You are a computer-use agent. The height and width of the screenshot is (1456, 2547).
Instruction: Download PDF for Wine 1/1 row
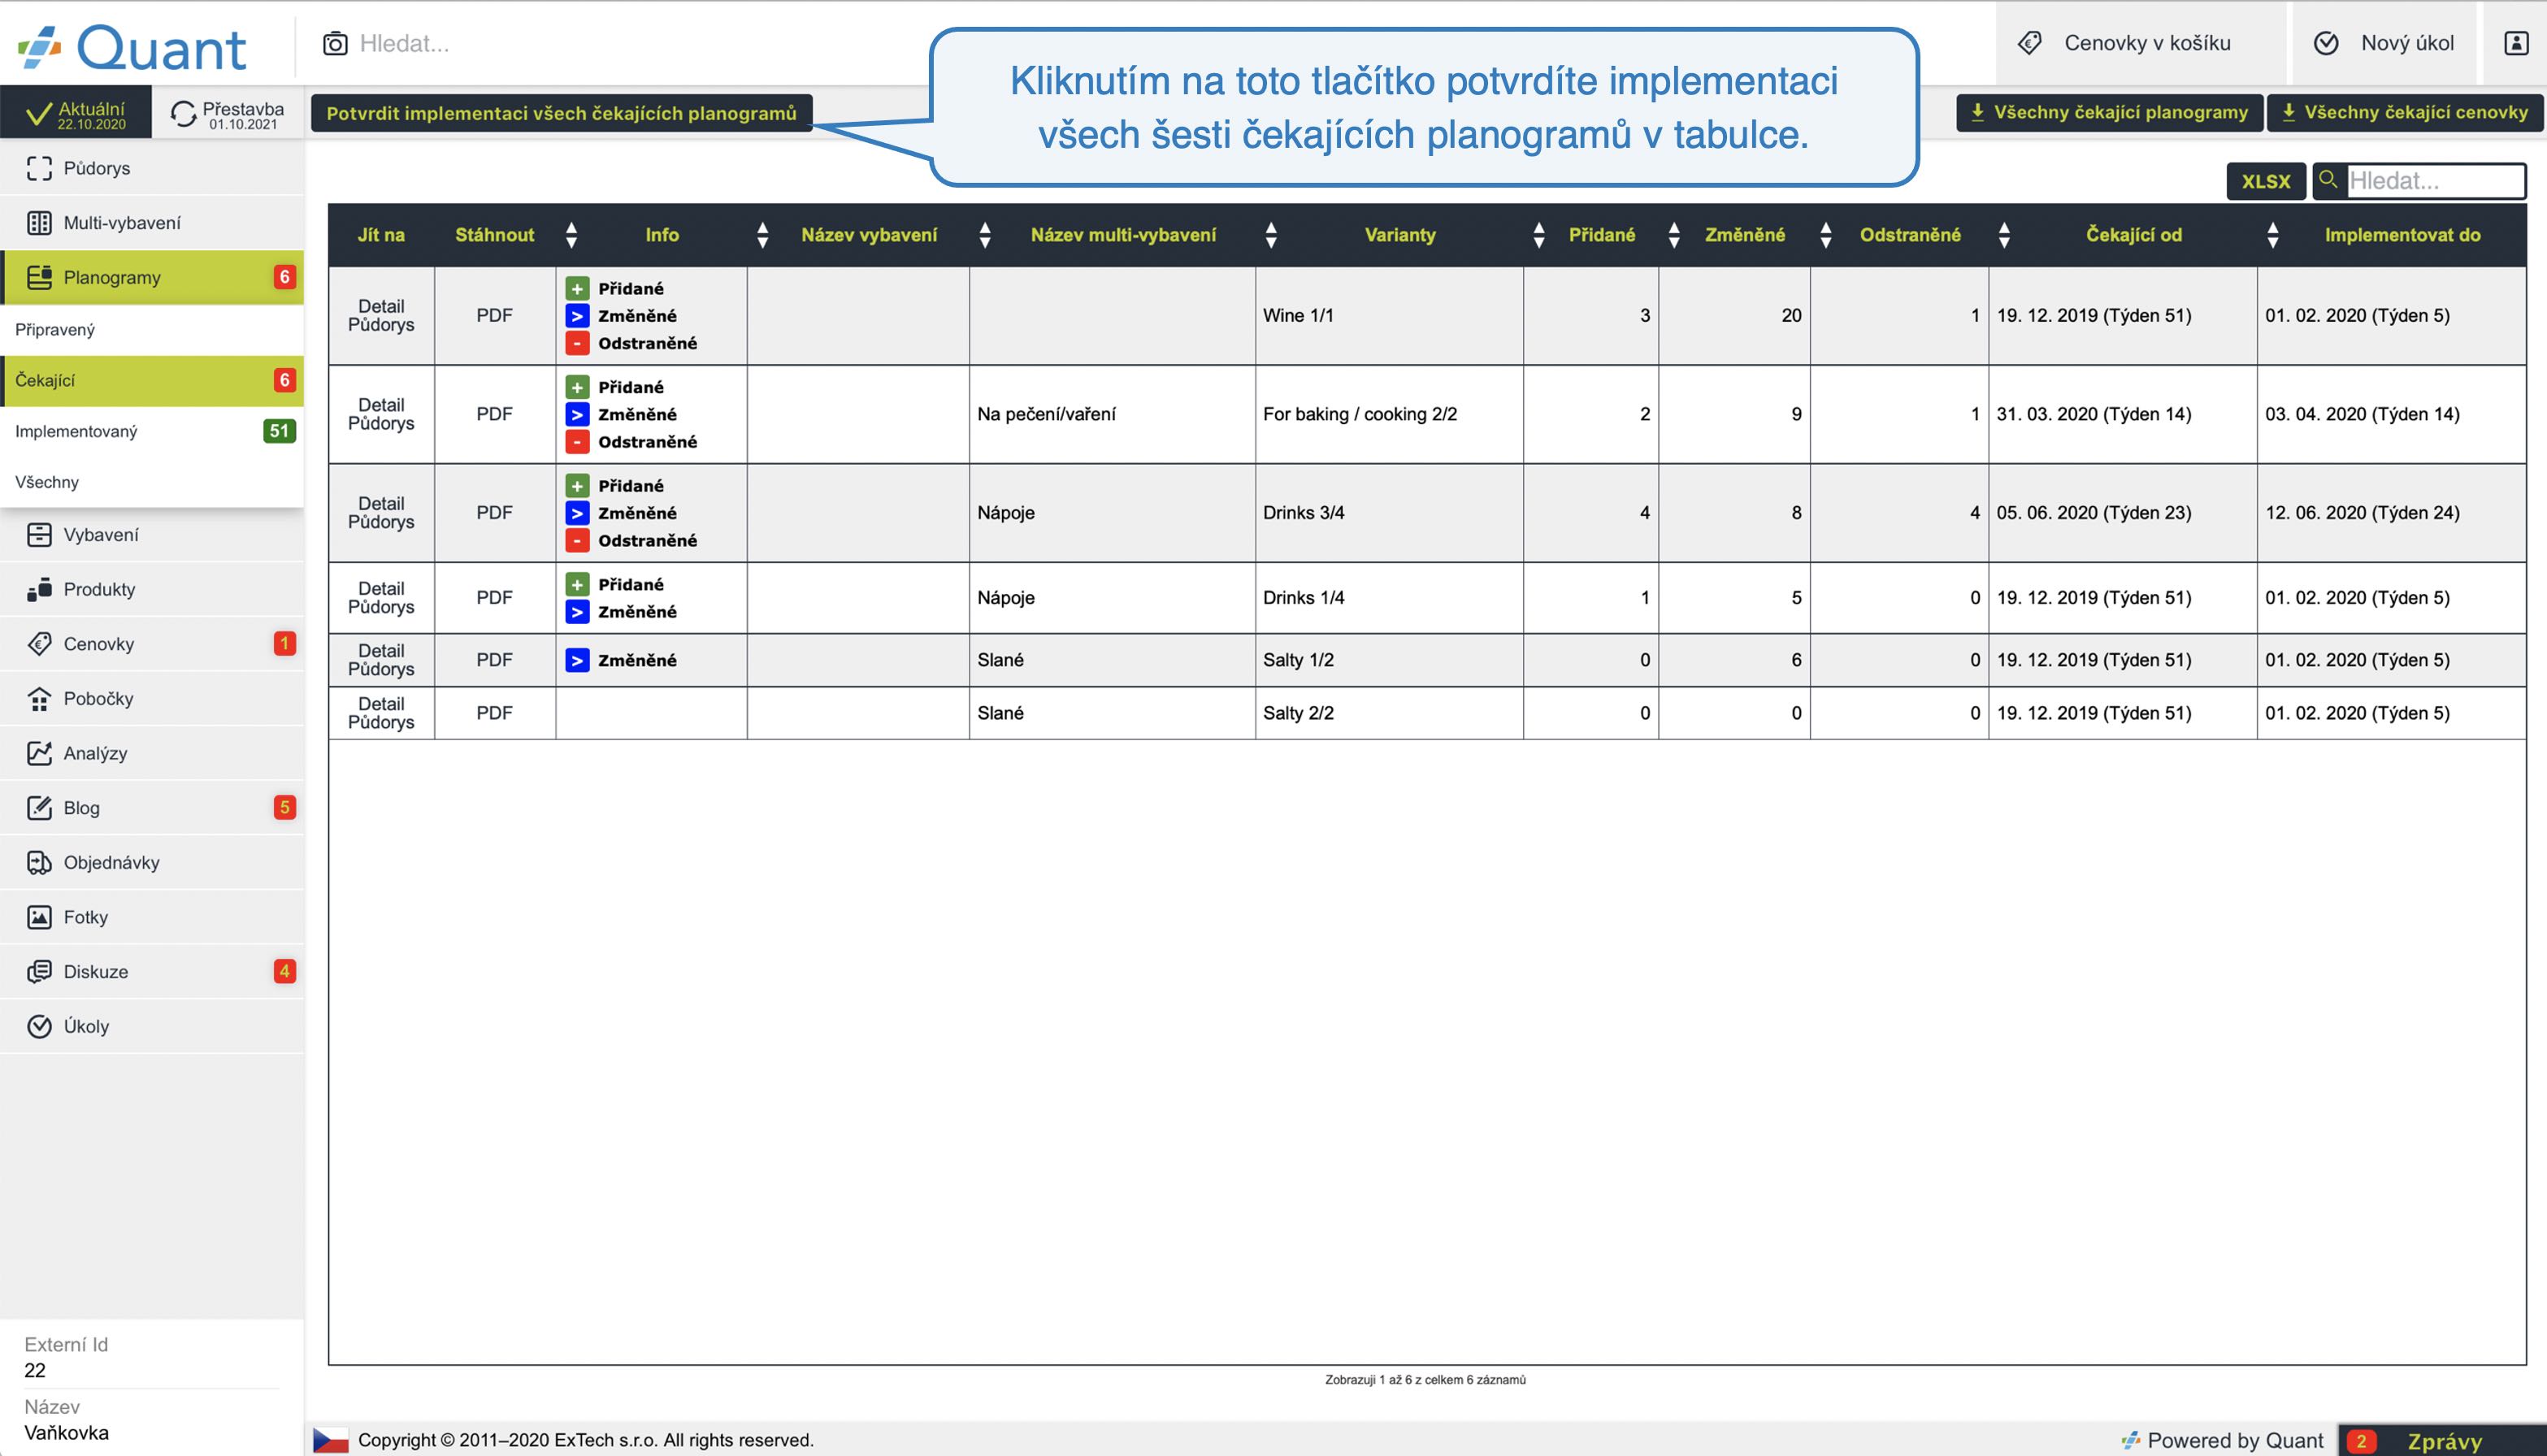[x=494, y=315]
